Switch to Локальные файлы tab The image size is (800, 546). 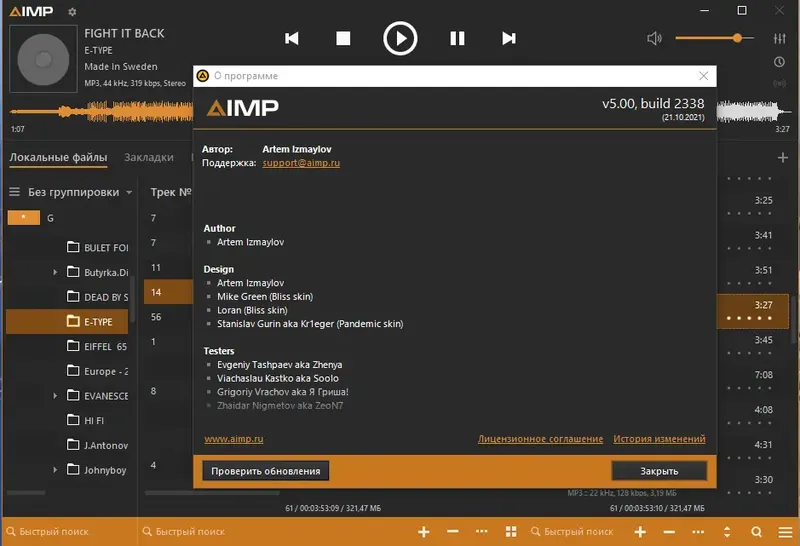[x=58, y=157]
